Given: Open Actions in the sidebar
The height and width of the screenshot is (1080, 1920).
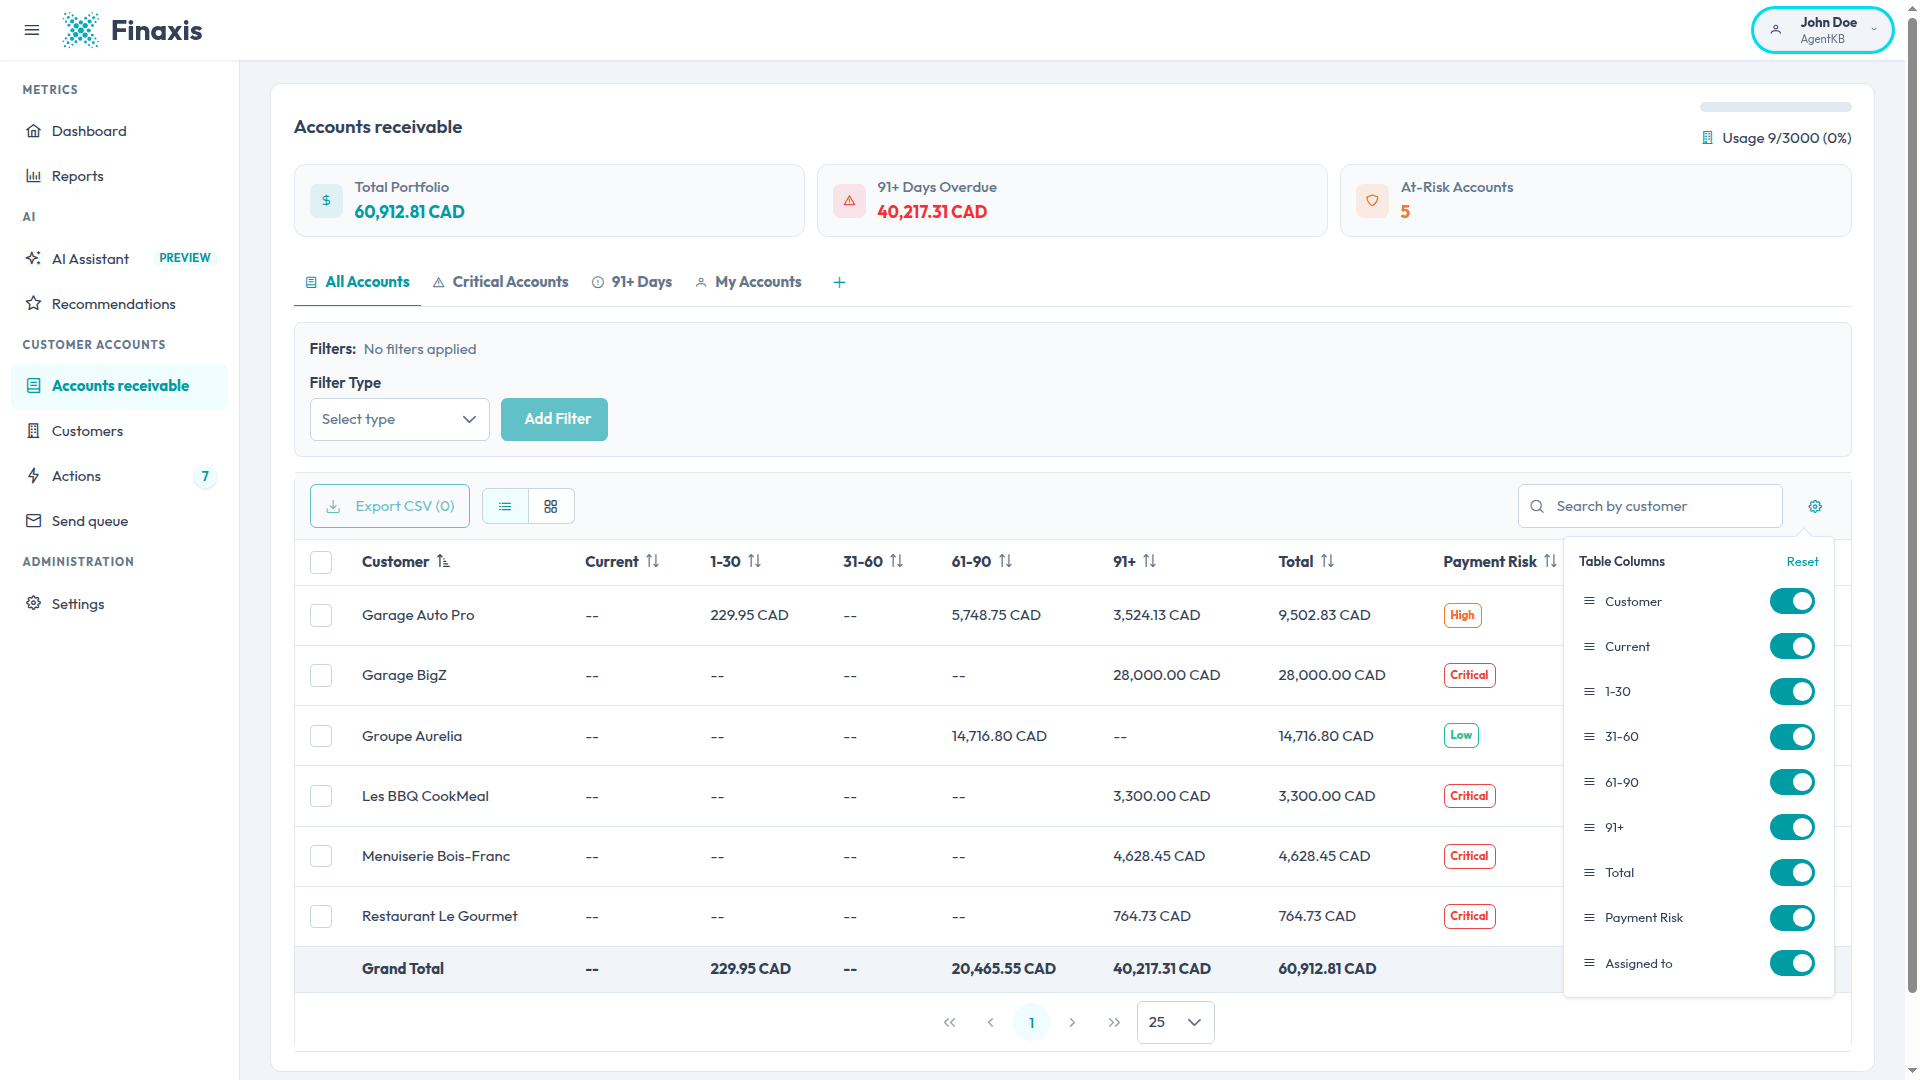Looking at the screenshot, I should [119, 476].
